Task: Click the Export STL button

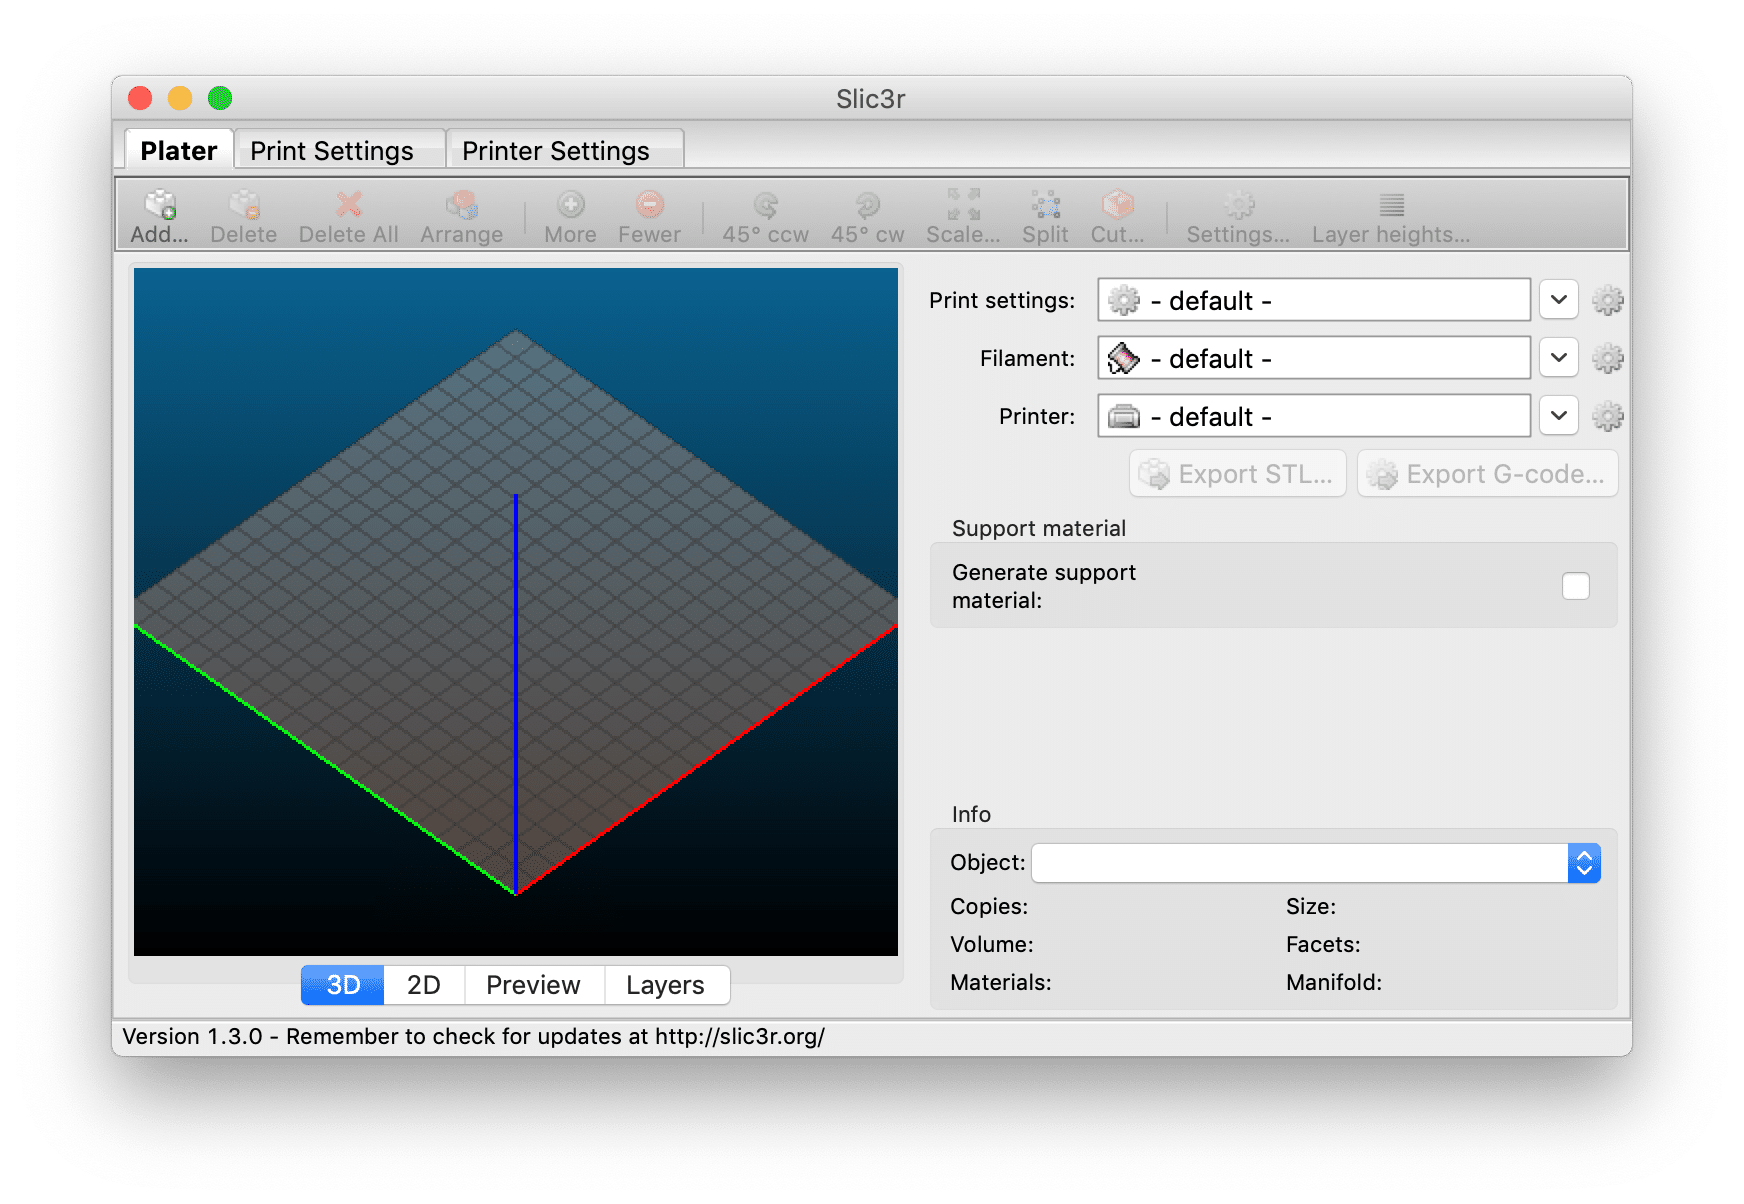Action: click(1238, 474)
